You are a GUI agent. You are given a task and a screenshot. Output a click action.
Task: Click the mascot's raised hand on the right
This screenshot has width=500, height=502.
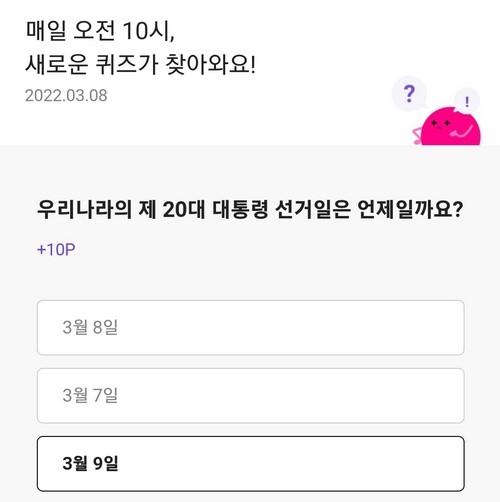(462, 131)
